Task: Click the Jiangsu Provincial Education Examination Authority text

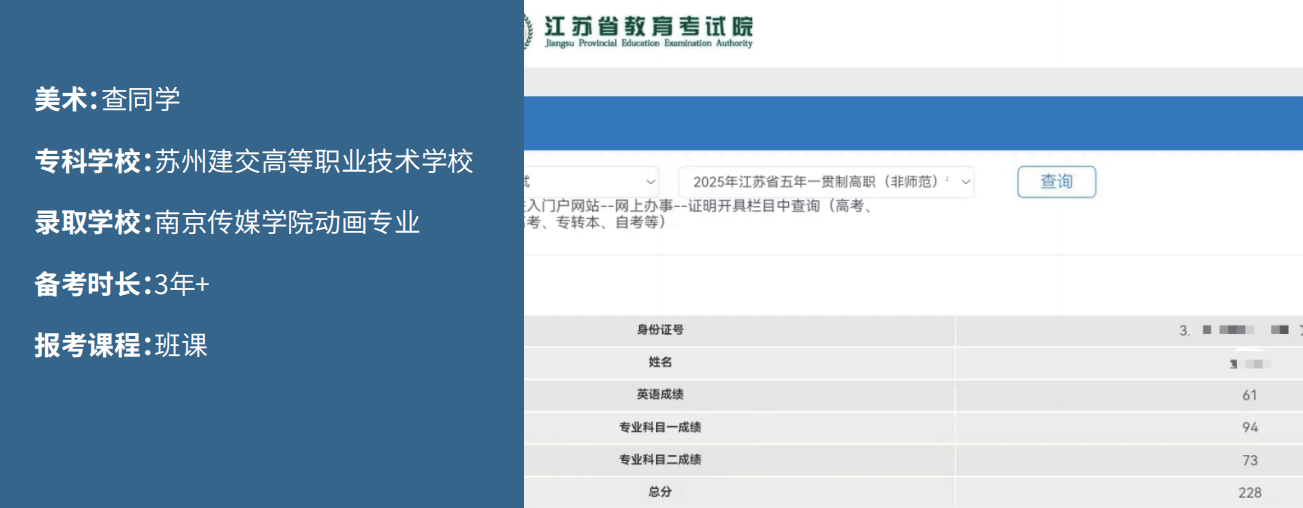Action: (x=649, y=44)
